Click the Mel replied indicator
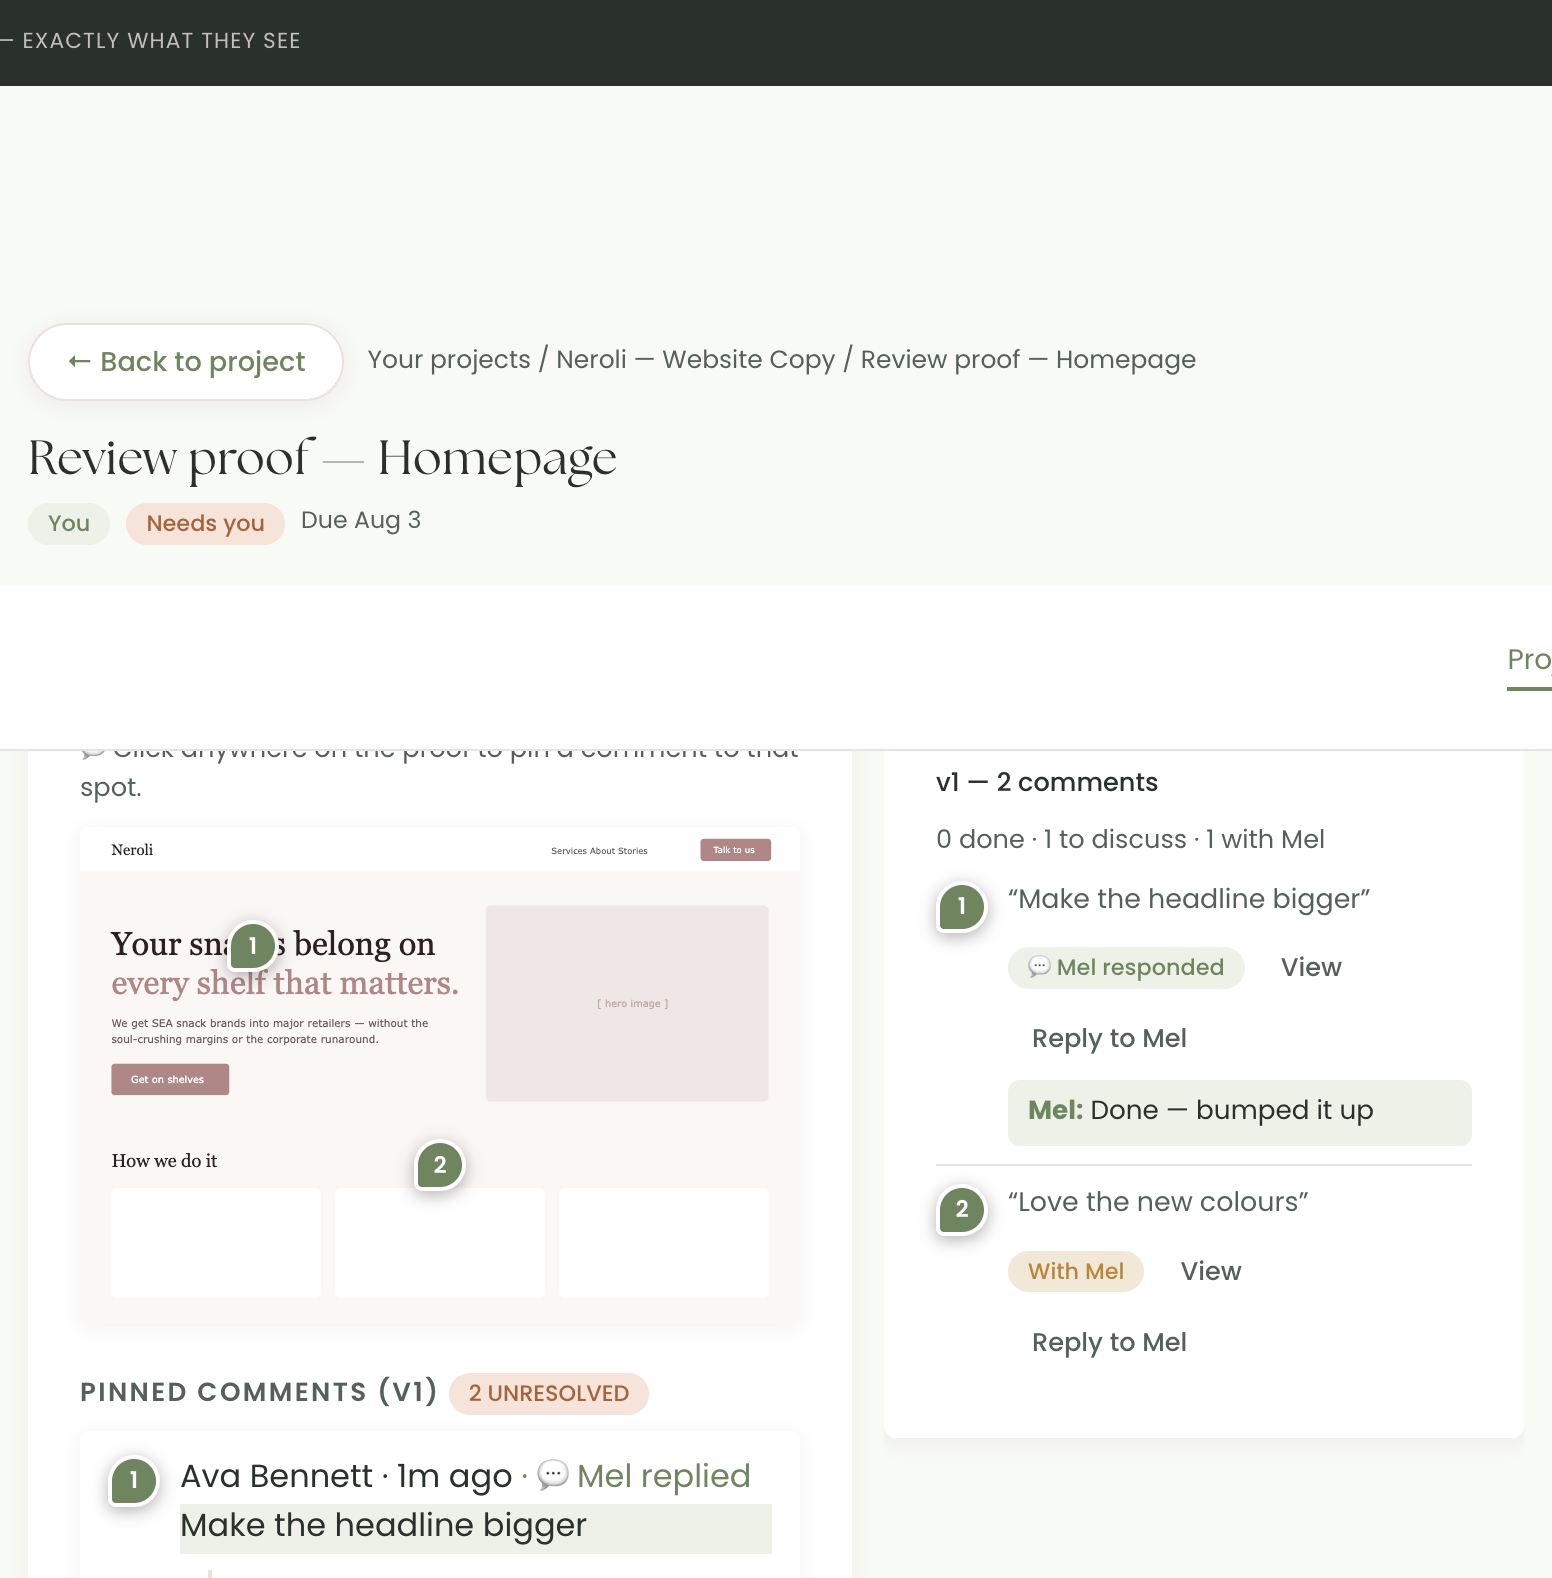Image resolution: width=1552 pixels, height=1578 pixels. point(663,1477)
